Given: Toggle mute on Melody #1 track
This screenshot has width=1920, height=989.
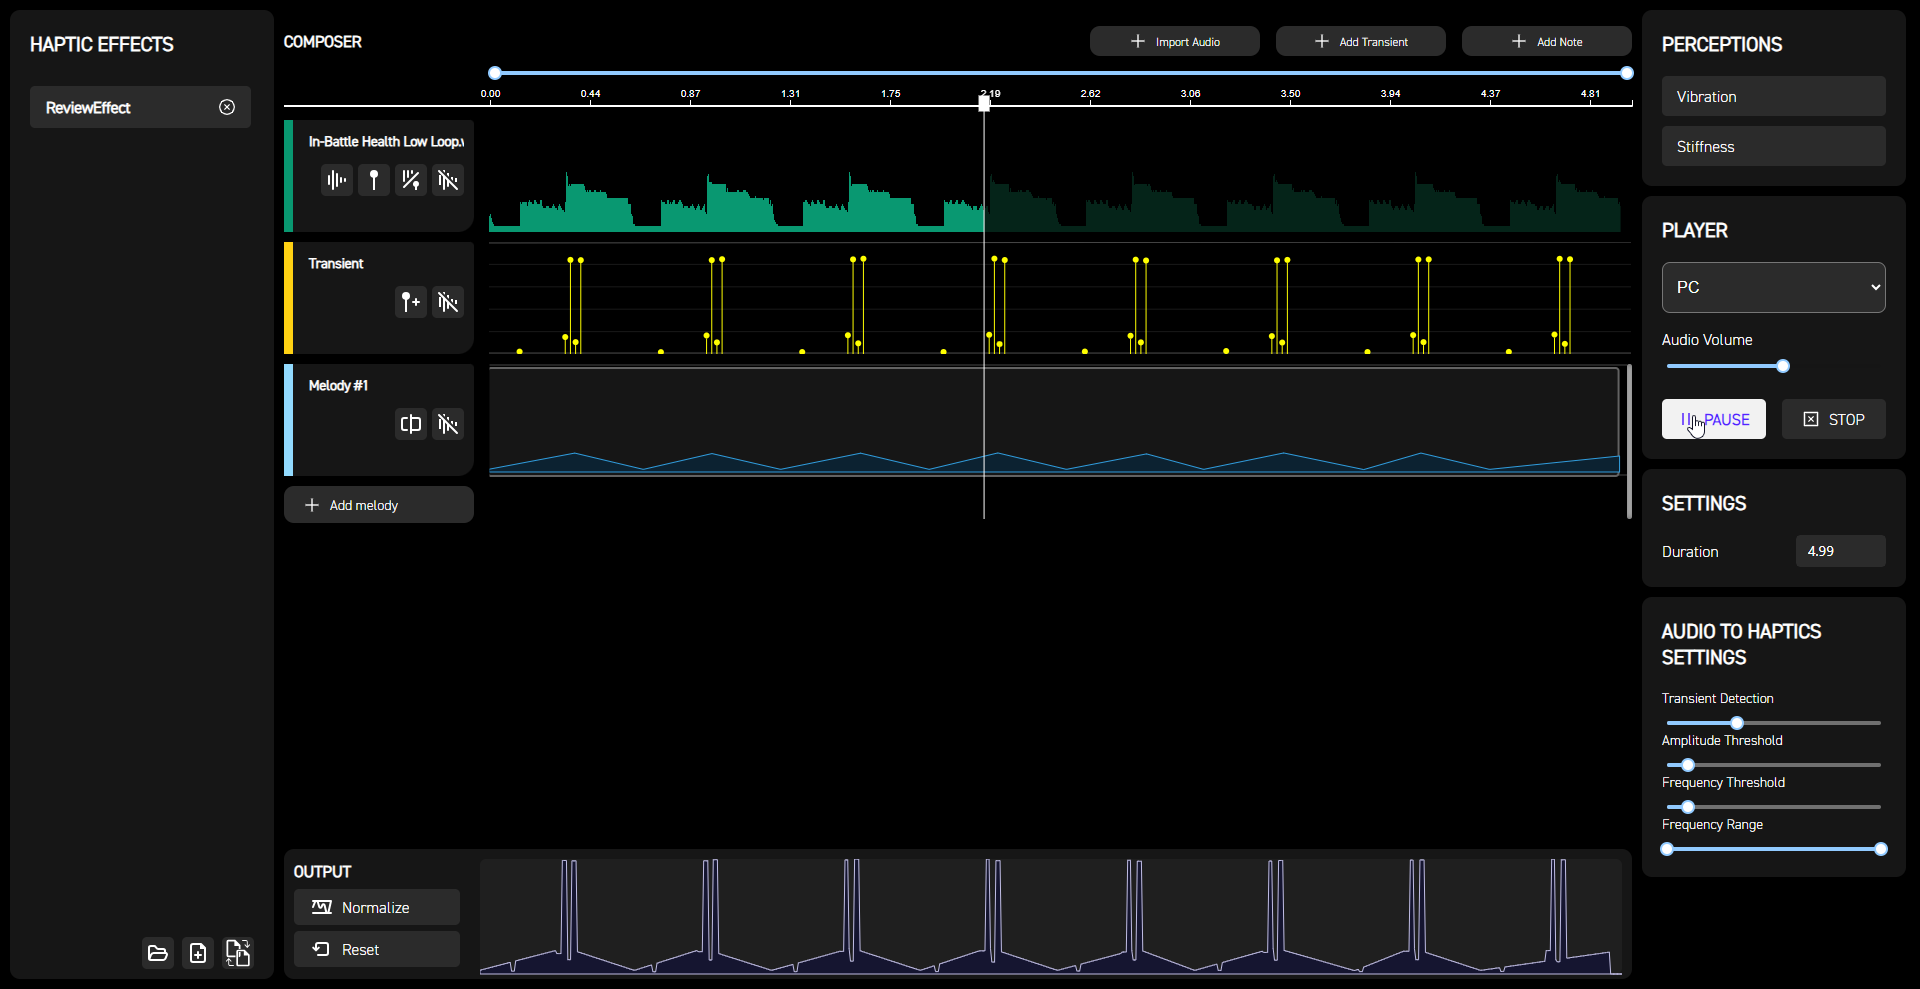Looking at the screenshot, I should coord(447,424).
